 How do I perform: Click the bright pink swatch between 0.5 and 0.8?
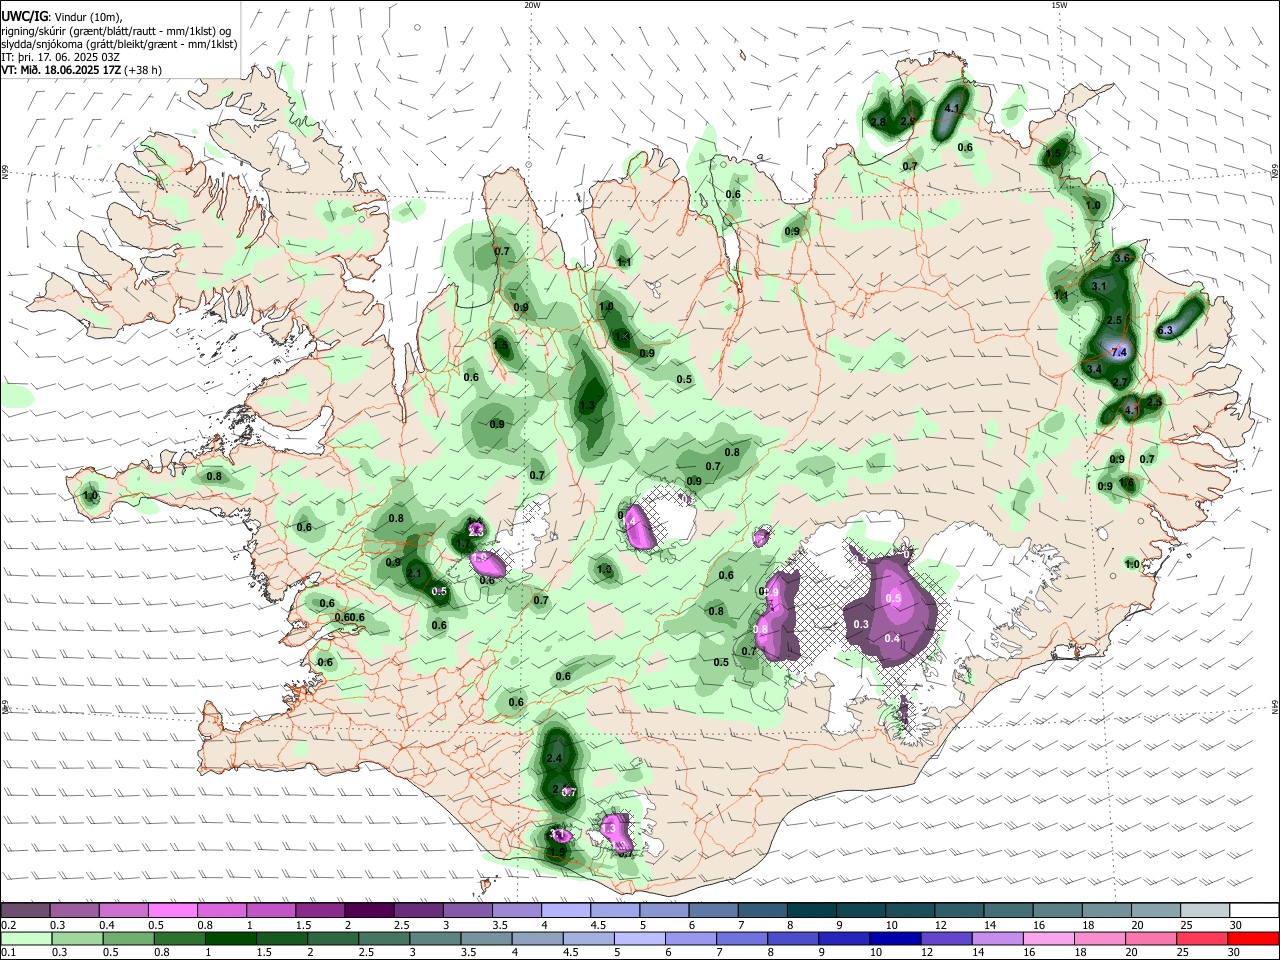[173, 910]
